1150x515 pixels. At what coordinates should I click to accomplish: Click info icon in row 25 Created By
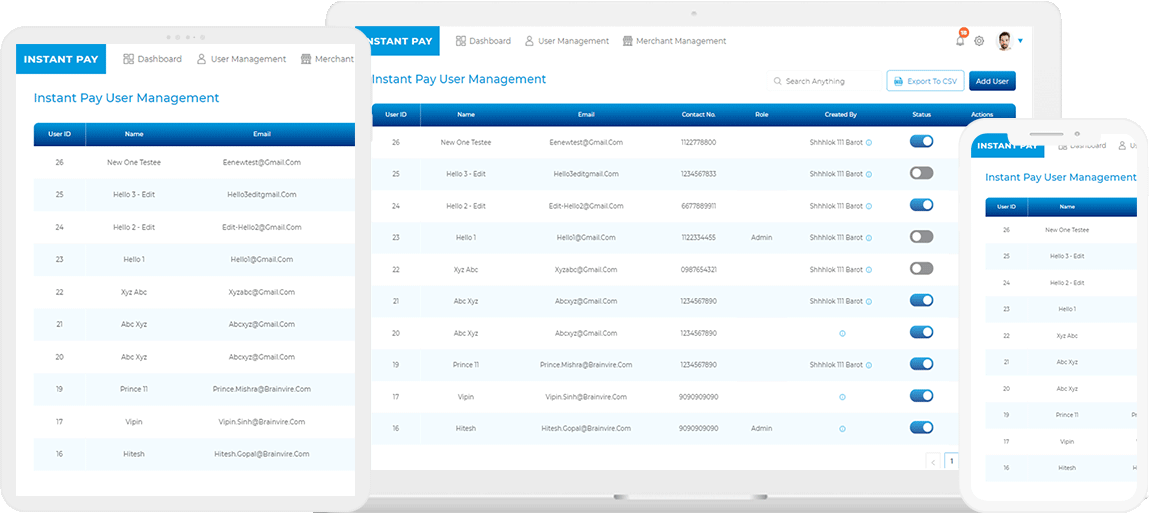point(869,175)
